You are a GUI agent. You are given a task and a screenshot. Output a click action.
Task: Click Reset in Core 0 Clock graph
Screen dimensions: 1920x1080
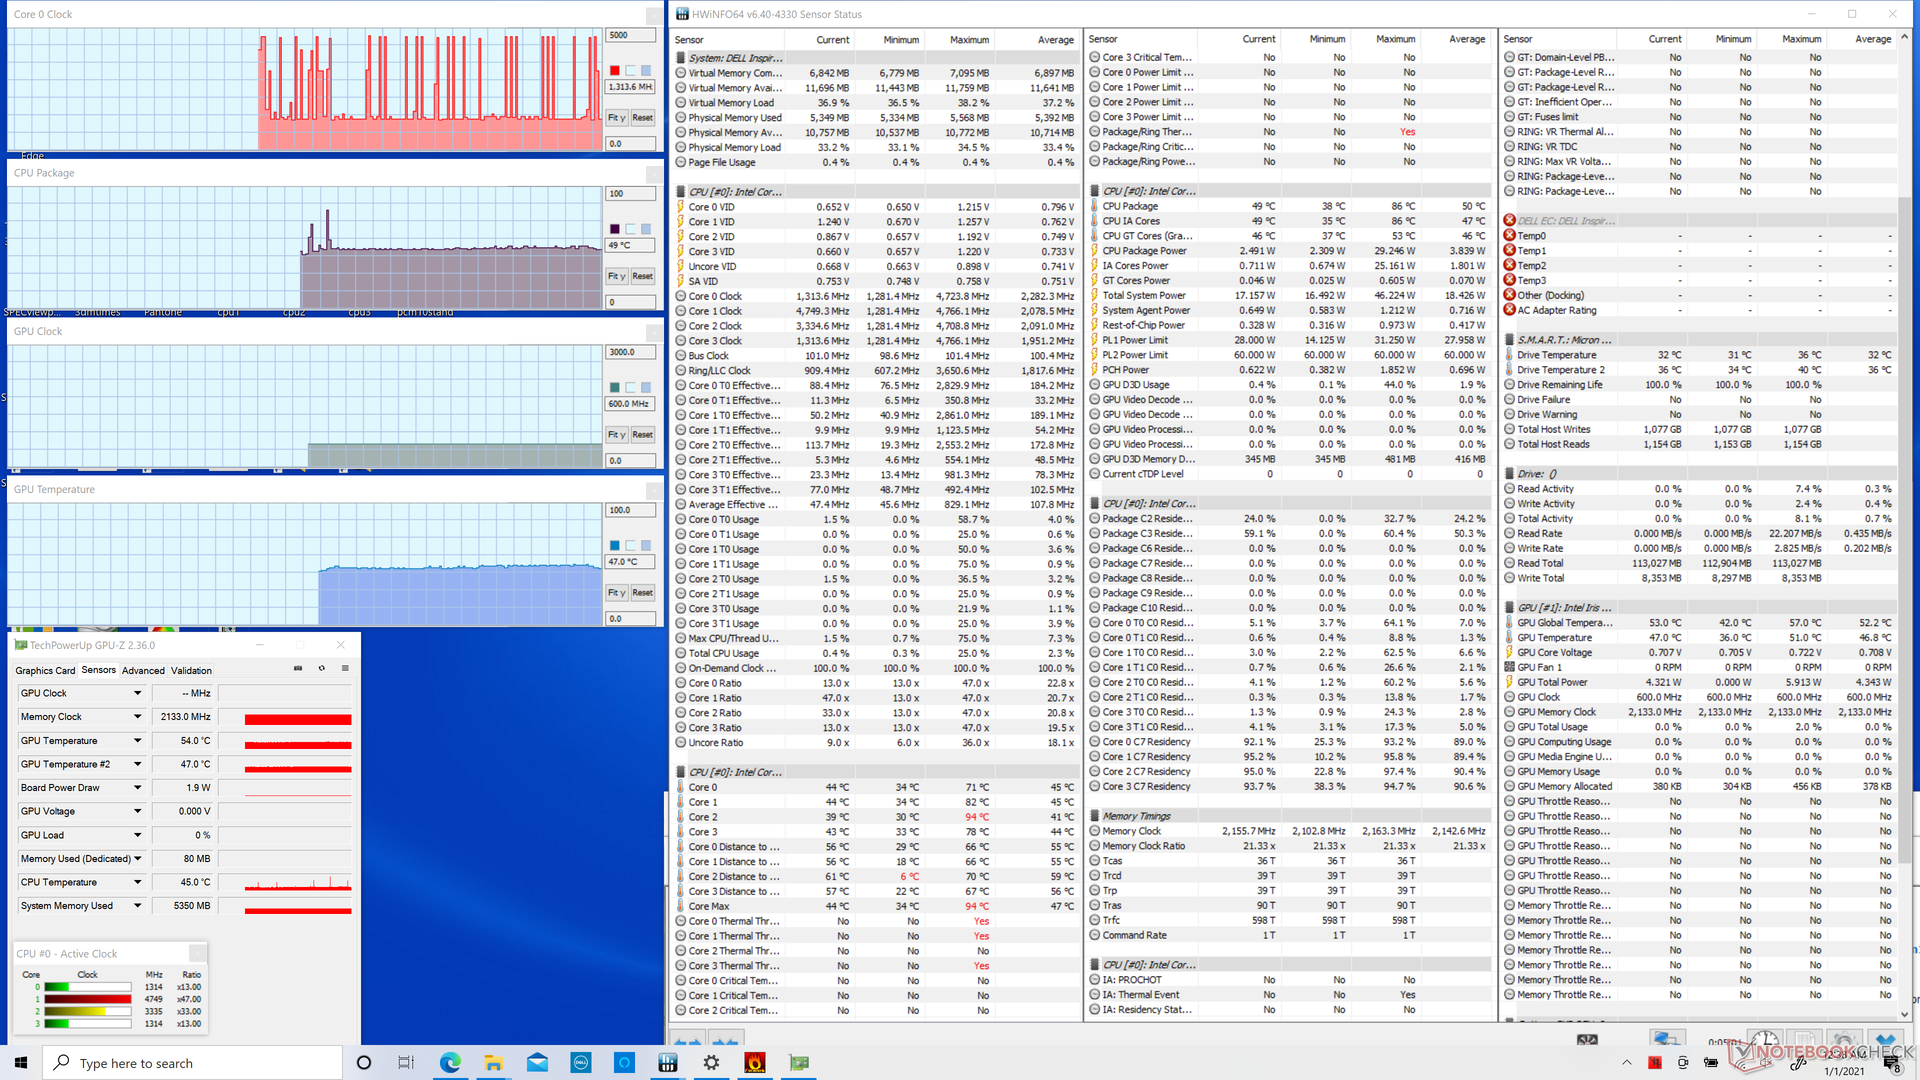(x=642, y=118)
